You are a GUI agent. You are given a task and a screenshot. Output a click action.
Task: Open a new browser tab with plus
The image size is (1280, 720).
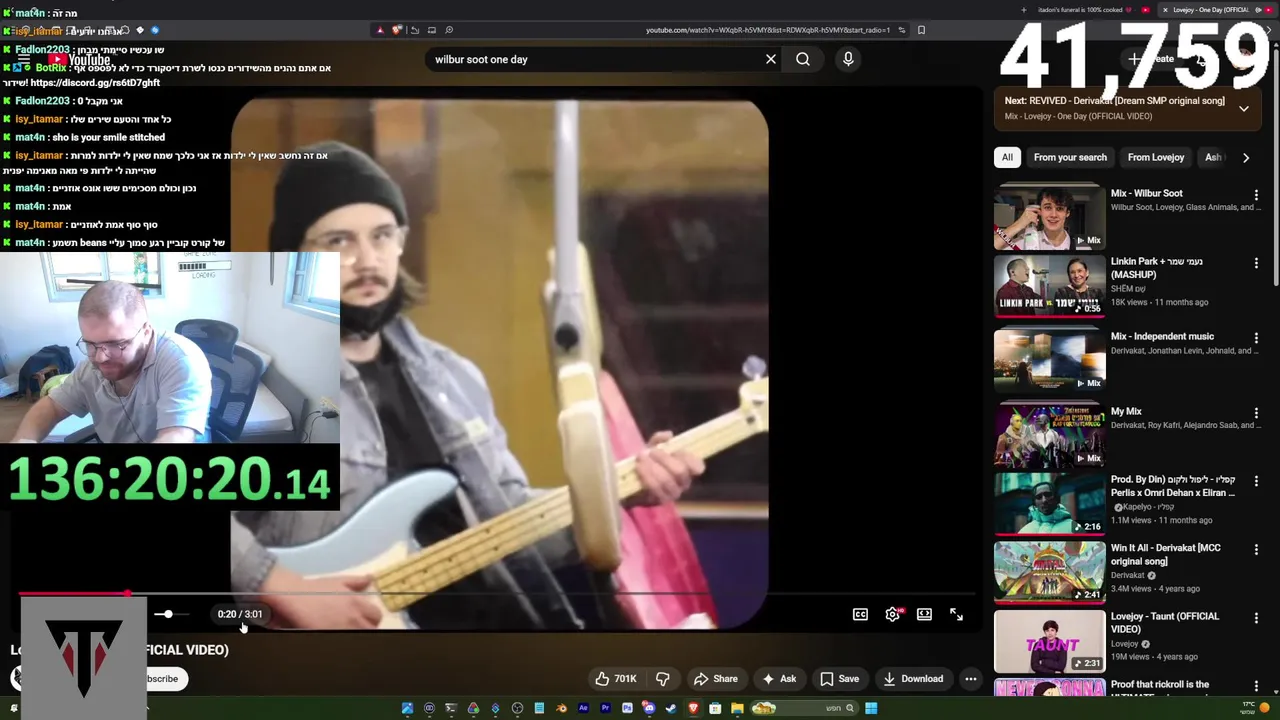(1023, 10)
